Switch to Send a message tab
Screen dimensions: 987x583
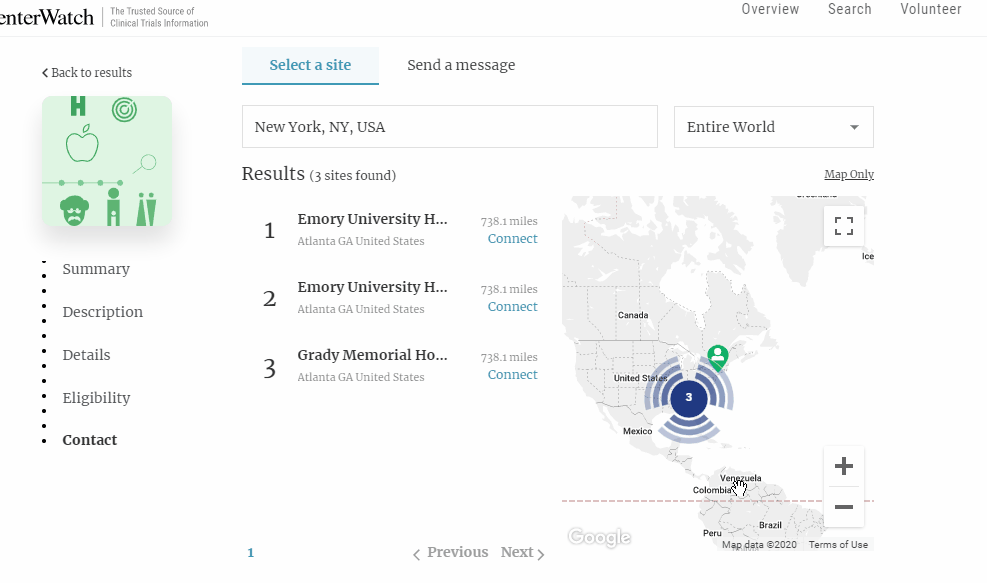[x=461, y=65]
